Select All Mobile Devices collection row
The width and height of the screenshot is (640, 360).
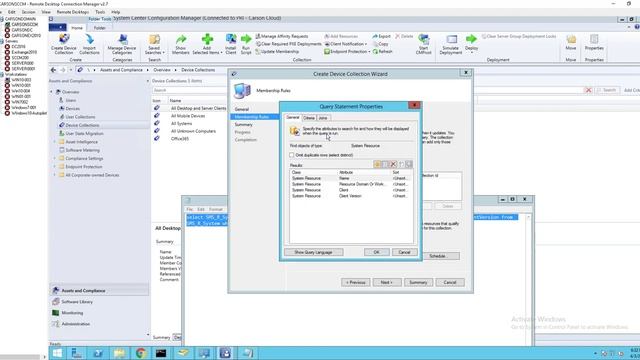188,116
